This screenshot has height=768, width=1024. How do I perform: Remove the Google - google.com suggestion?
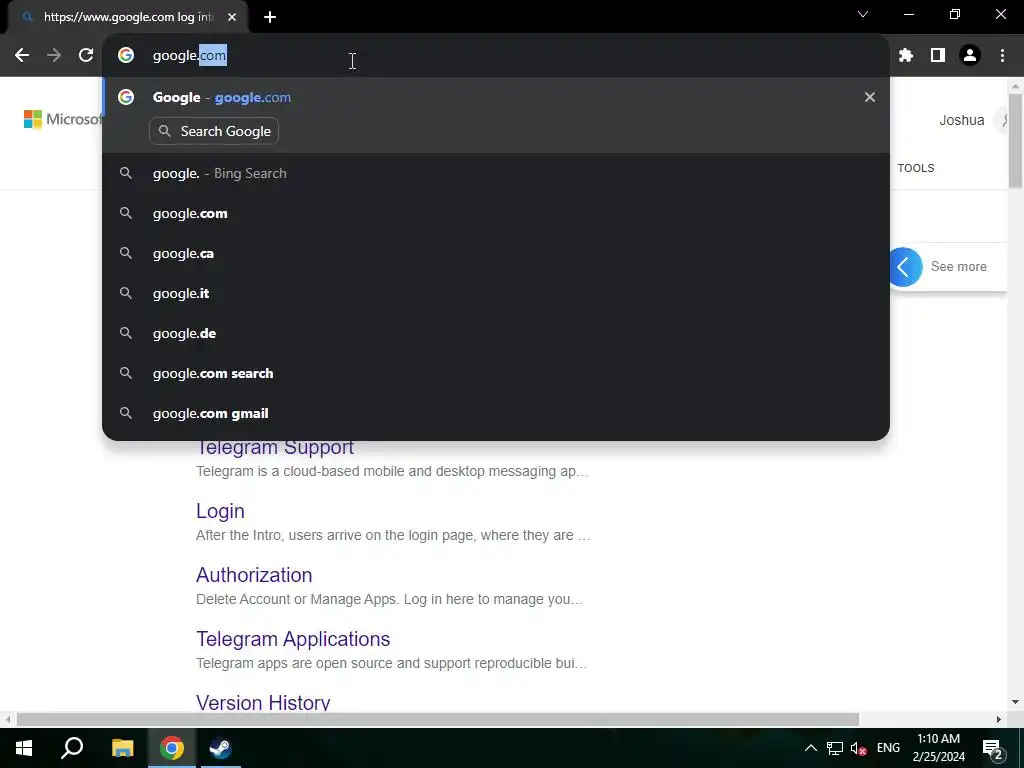point(870,97)
